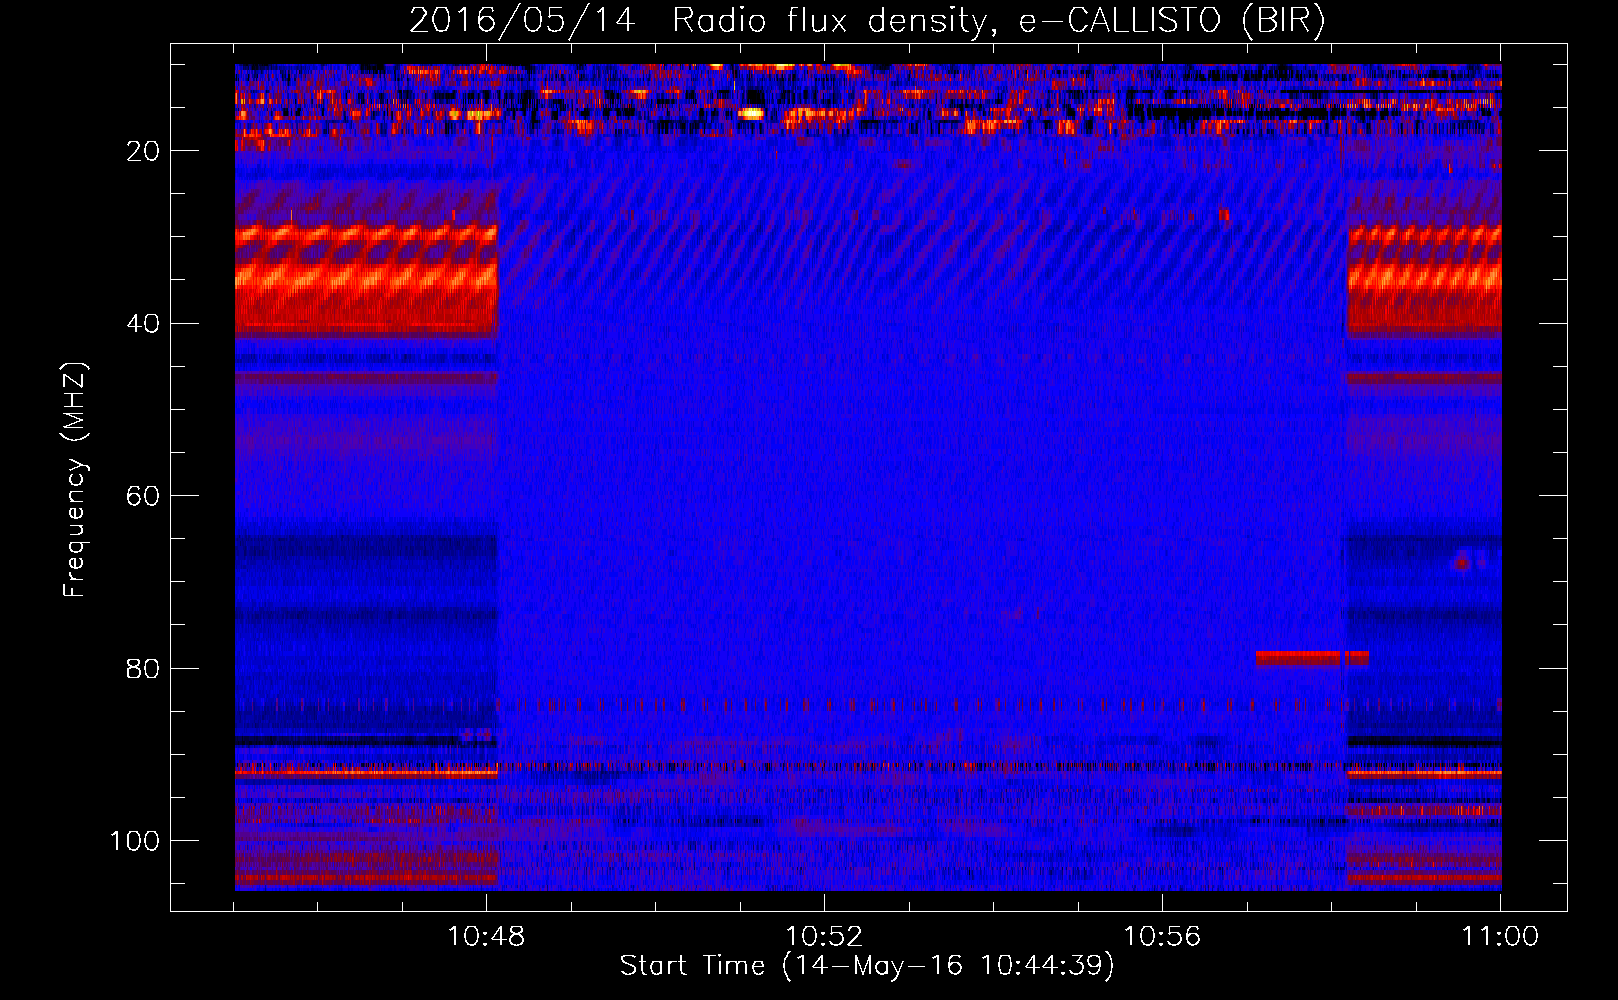Screen dimensions: 1618x1000
Task: Click the 10:48 time tick label
Action: pos(486,937)
